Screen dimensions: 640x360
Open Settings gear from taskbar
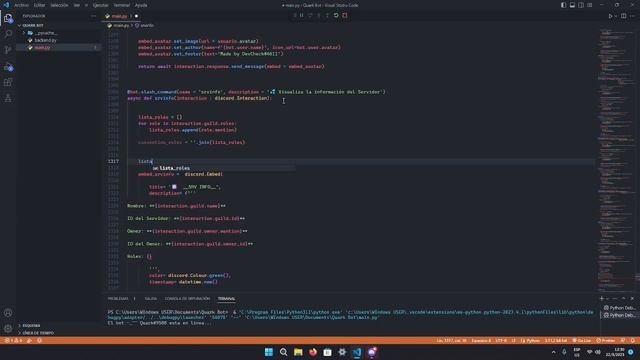[342, 352]
